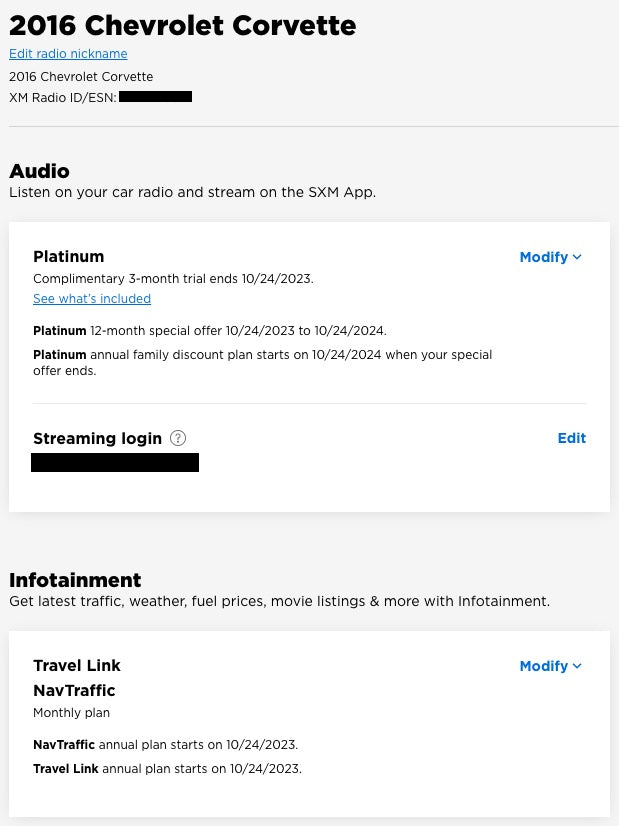Click the NavTraffic plan title

(74, 690)
